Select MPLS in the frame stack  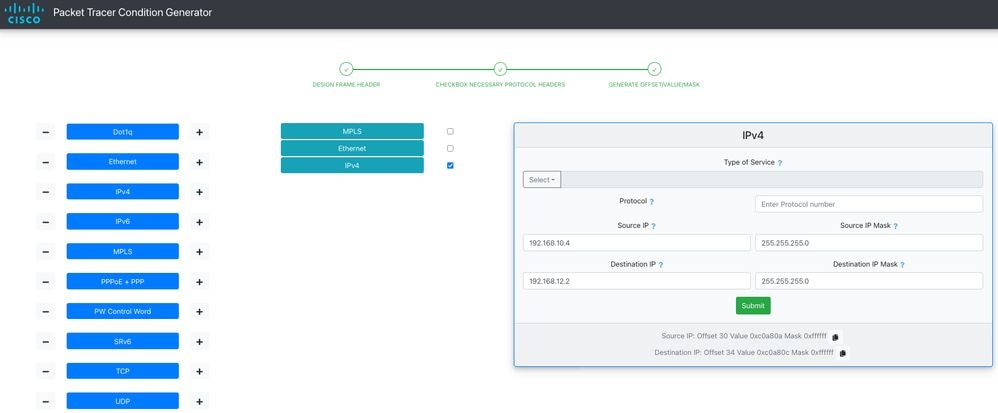click(352, 131)
